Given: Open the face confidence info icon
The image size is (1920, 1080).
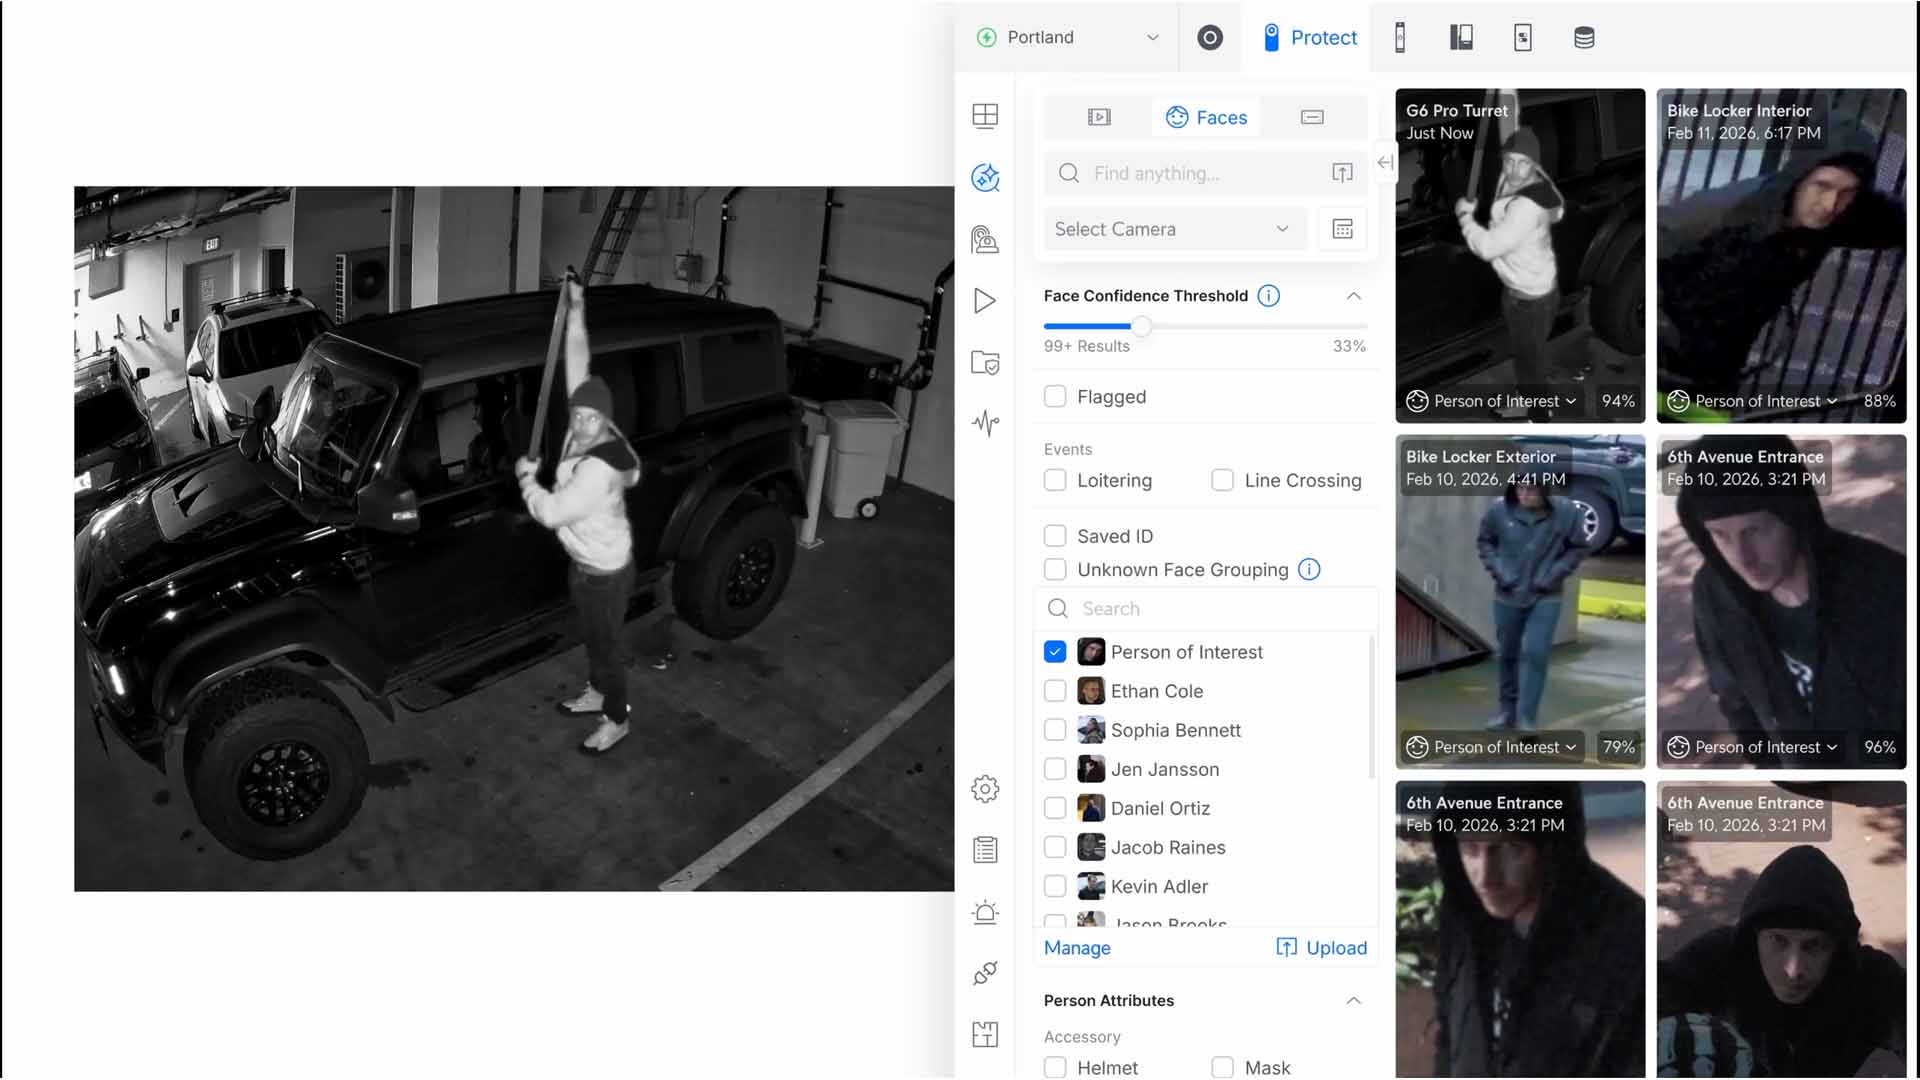Looking at the screenshot, I should click(x=1268, y=296).
